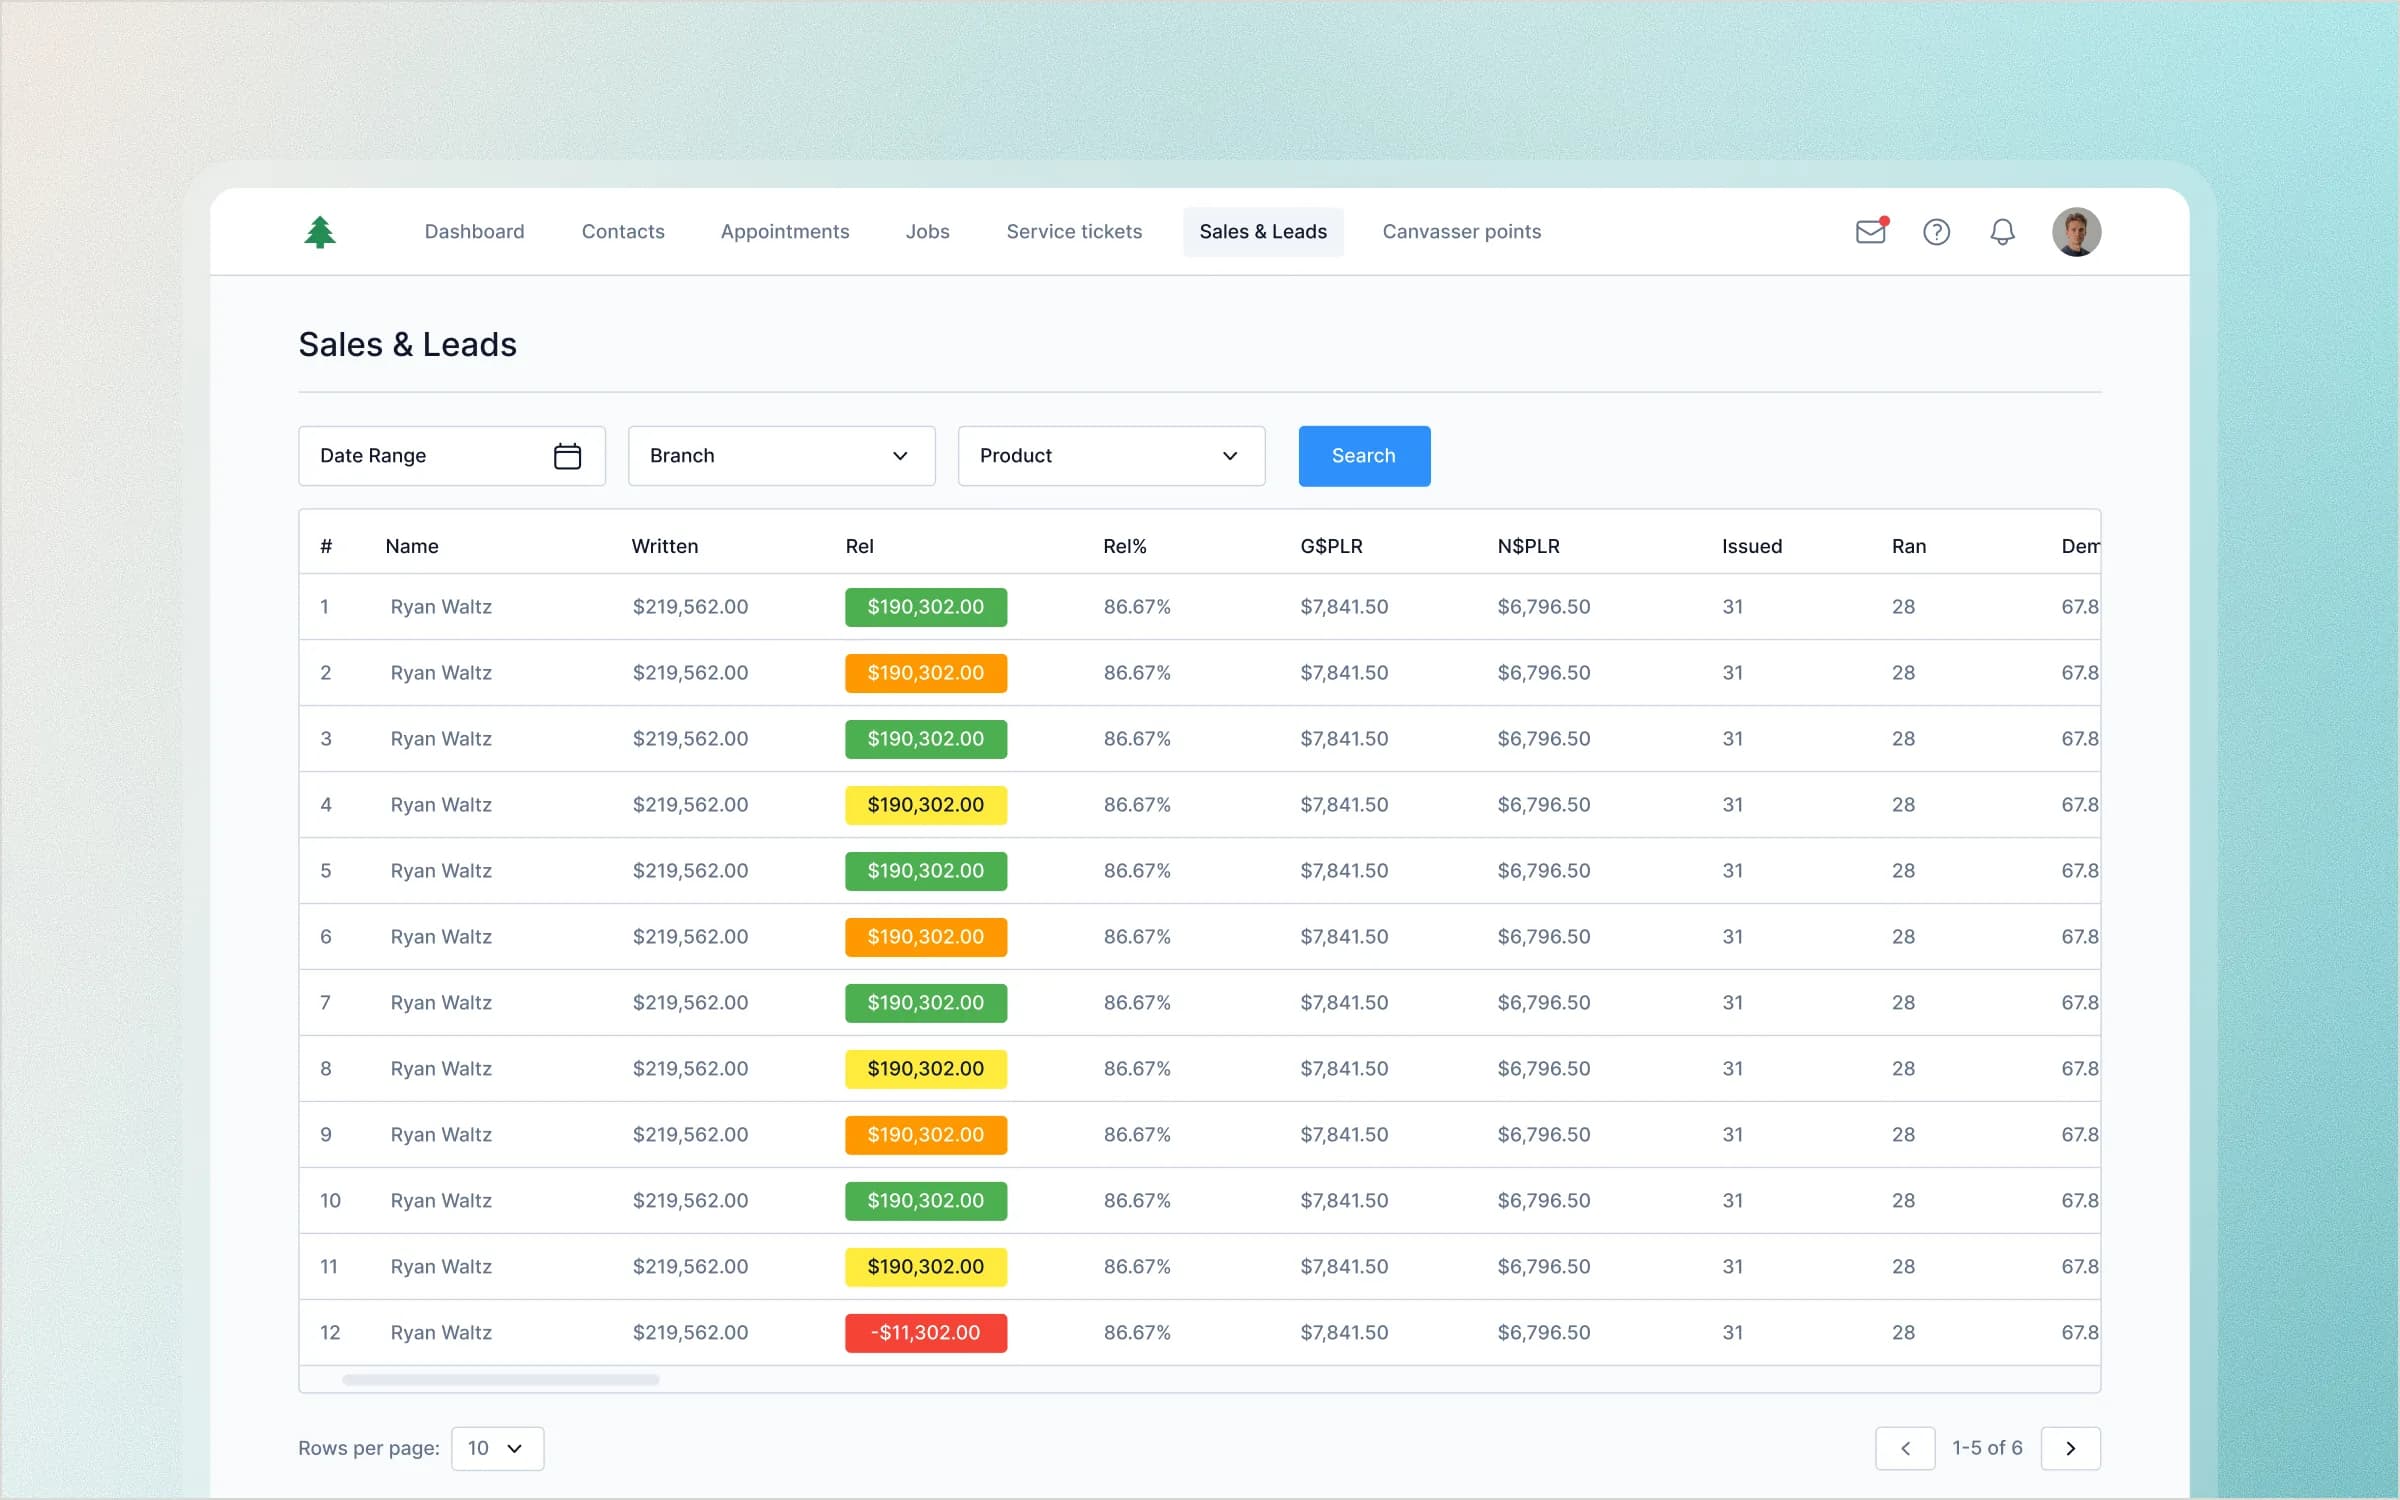Click green Rel badge in row 1
This screenshot has height=1500, width=2400.
926,607
